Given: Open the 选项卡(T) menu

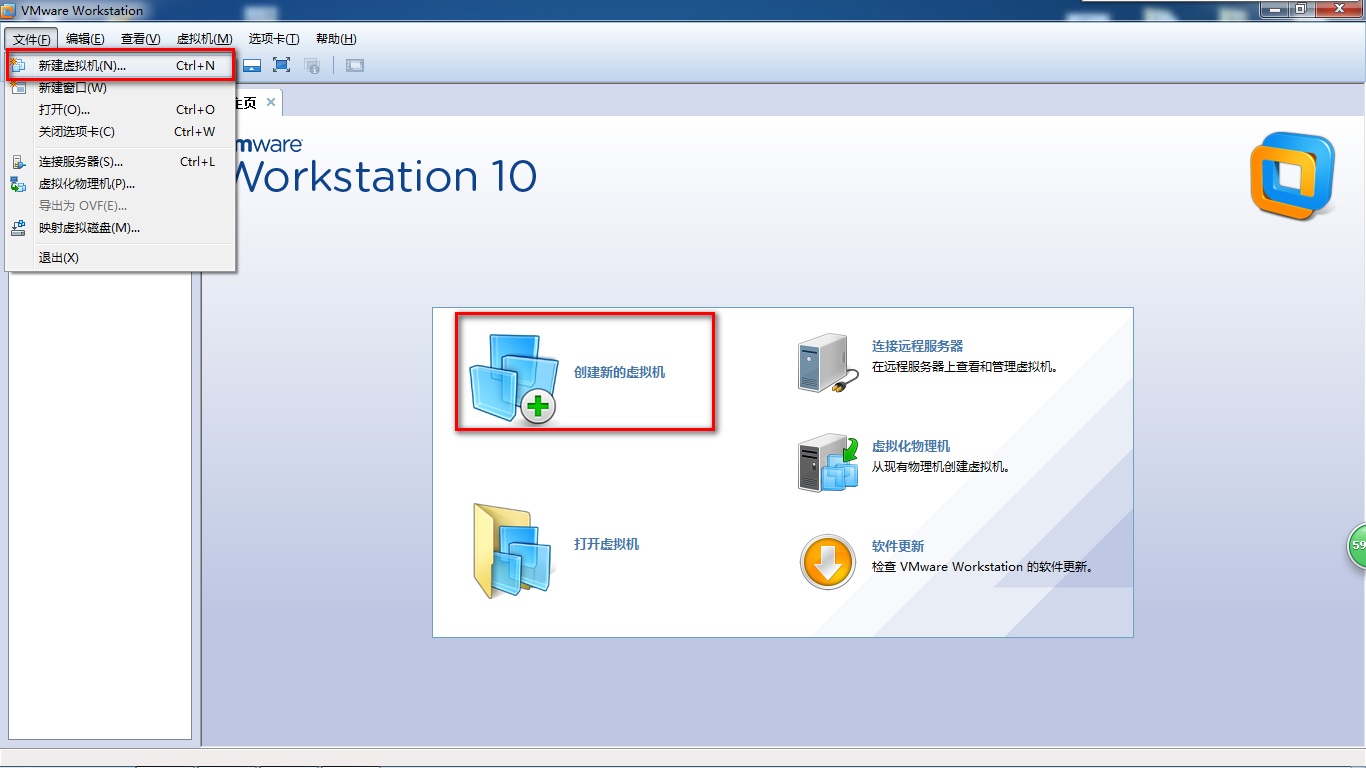Looking at the screenshot, I should tap(274, 39).
